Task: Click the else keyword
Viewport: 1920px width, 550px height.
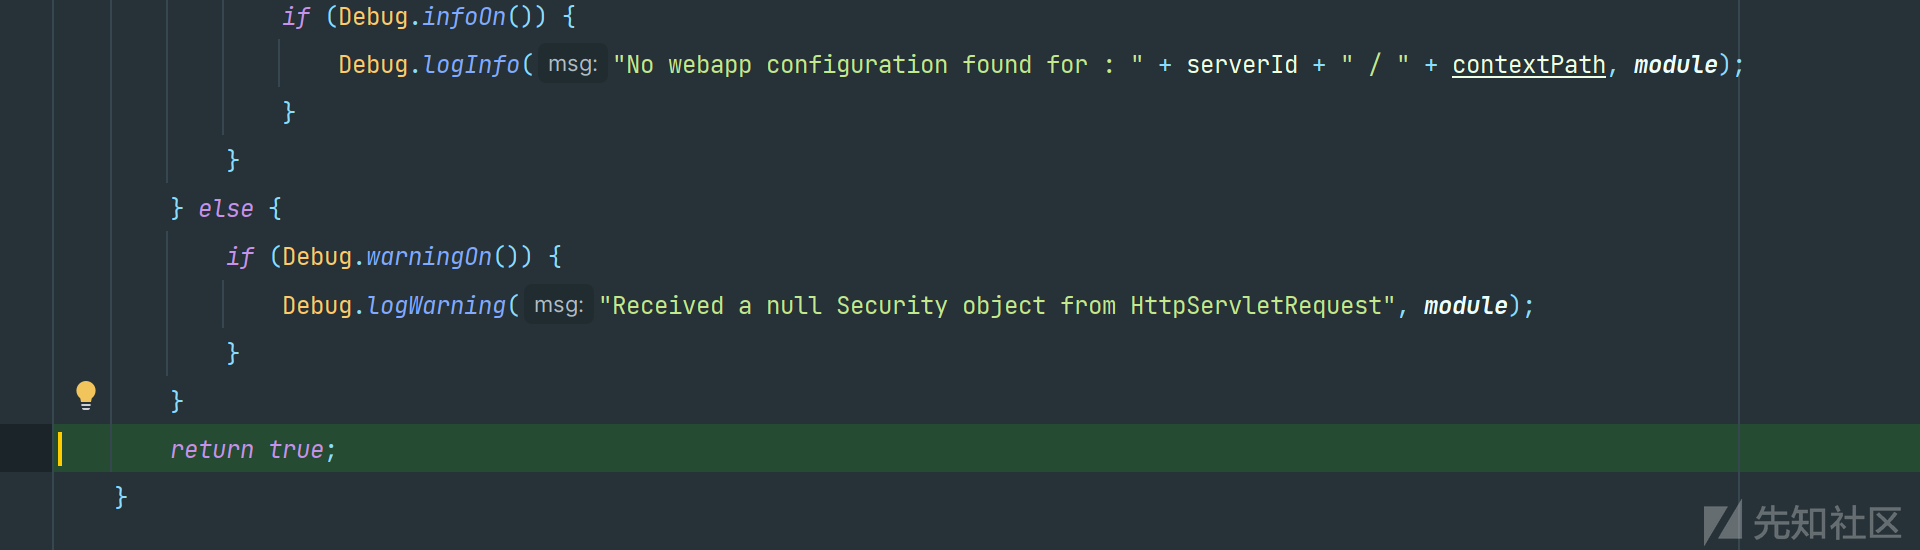Action: click(226, 209)
